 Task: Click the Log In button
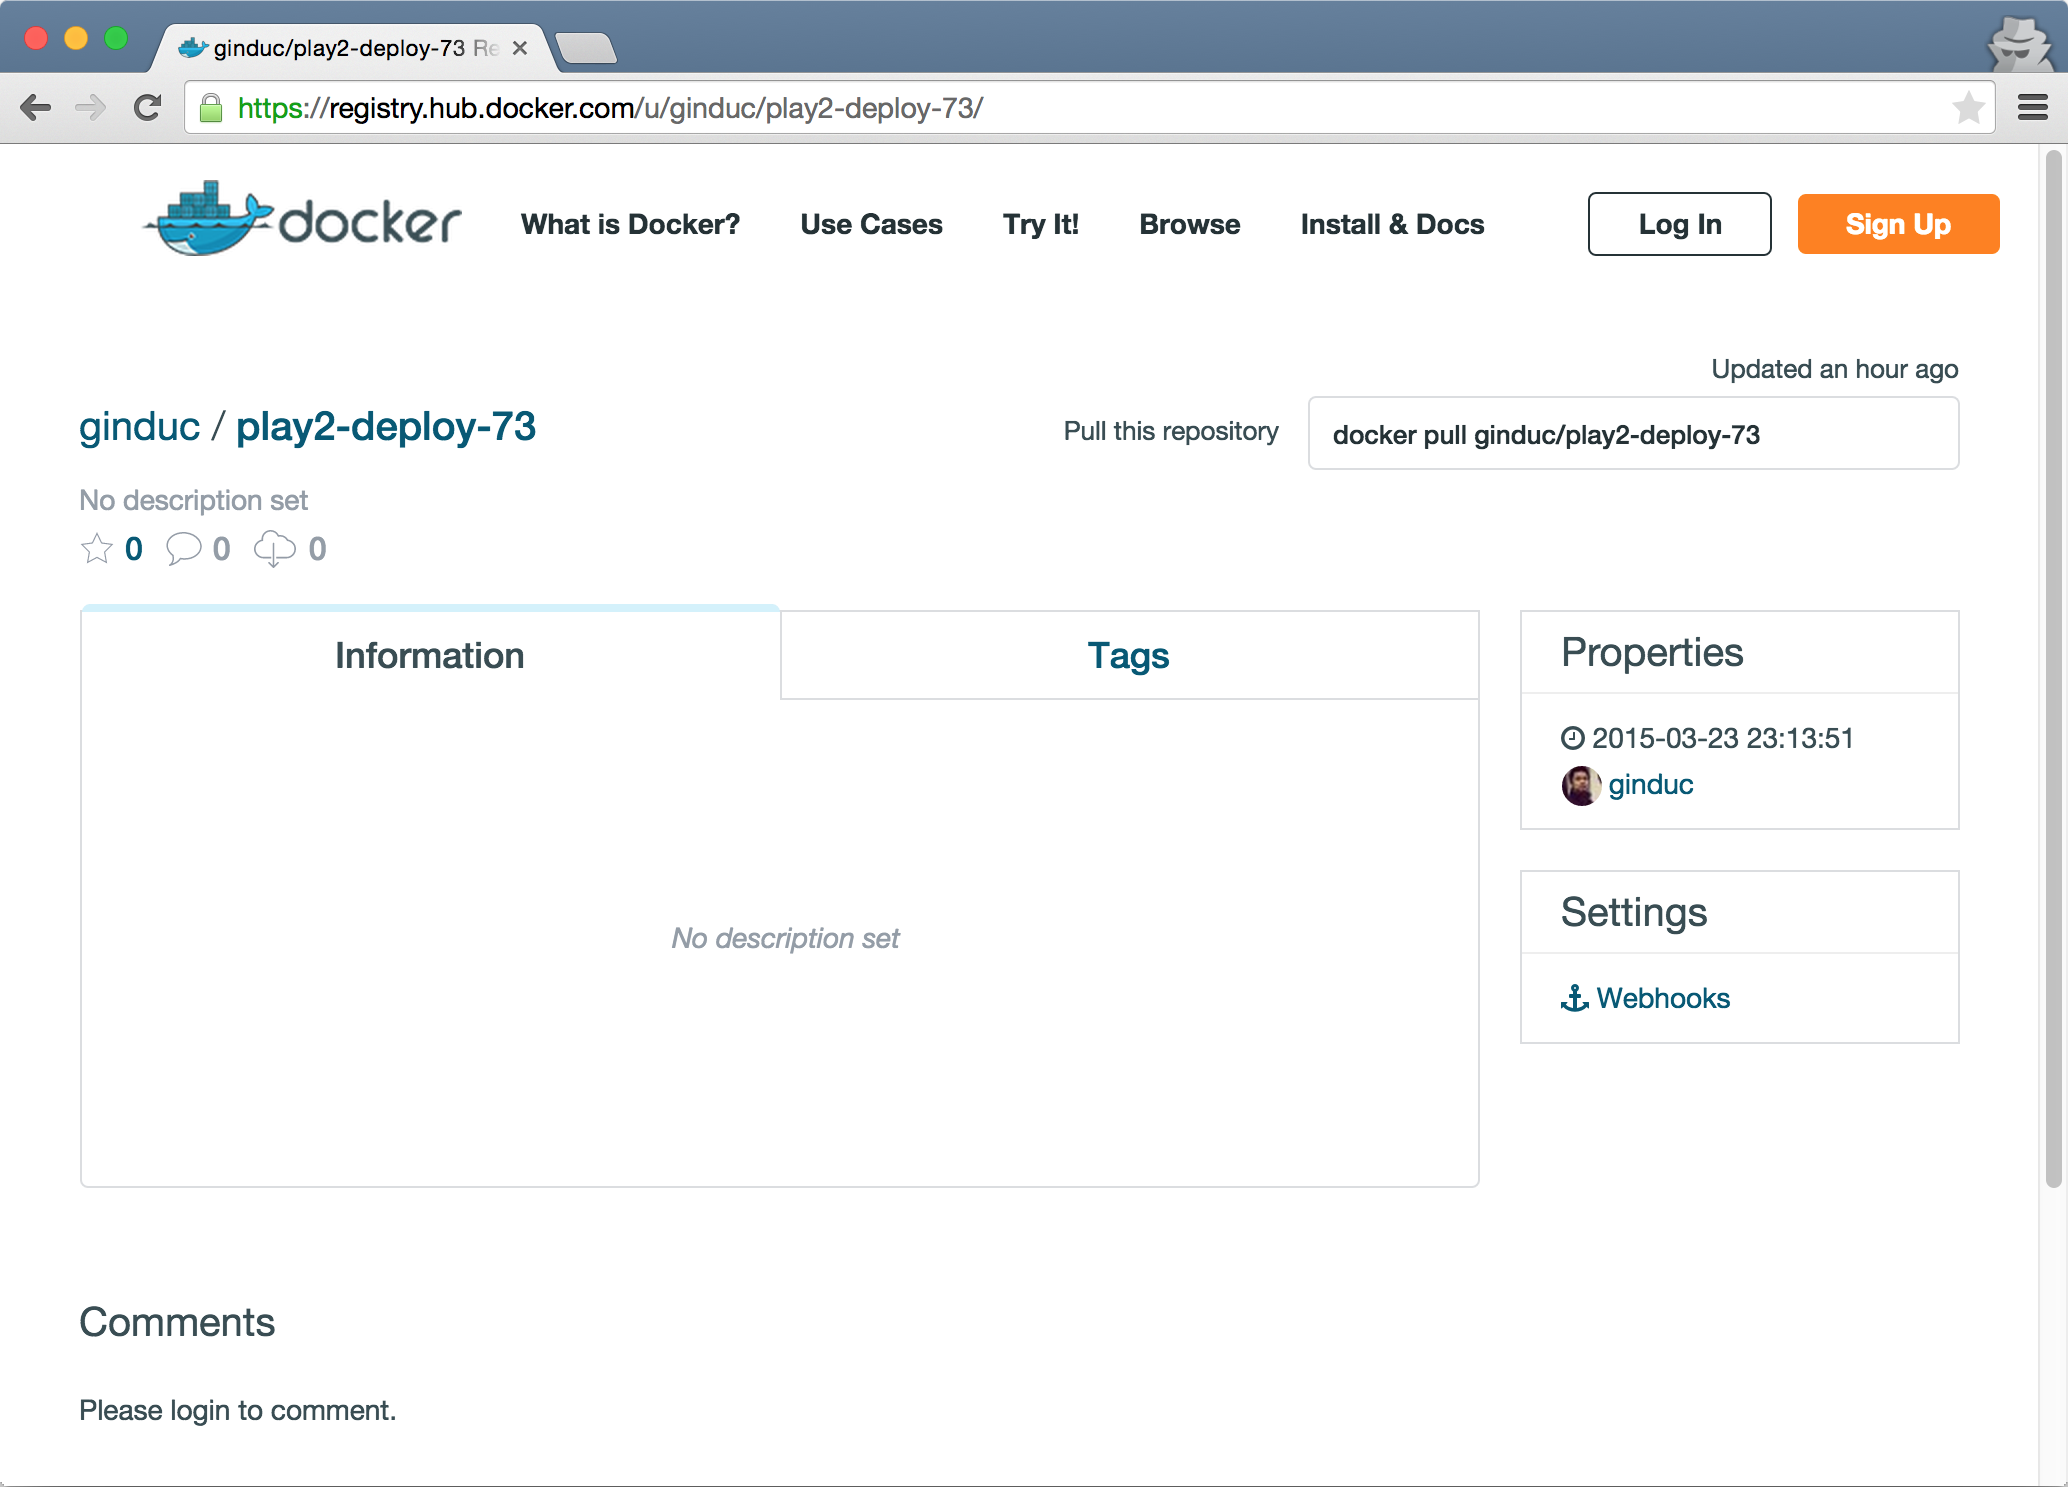click(1680, 224)
